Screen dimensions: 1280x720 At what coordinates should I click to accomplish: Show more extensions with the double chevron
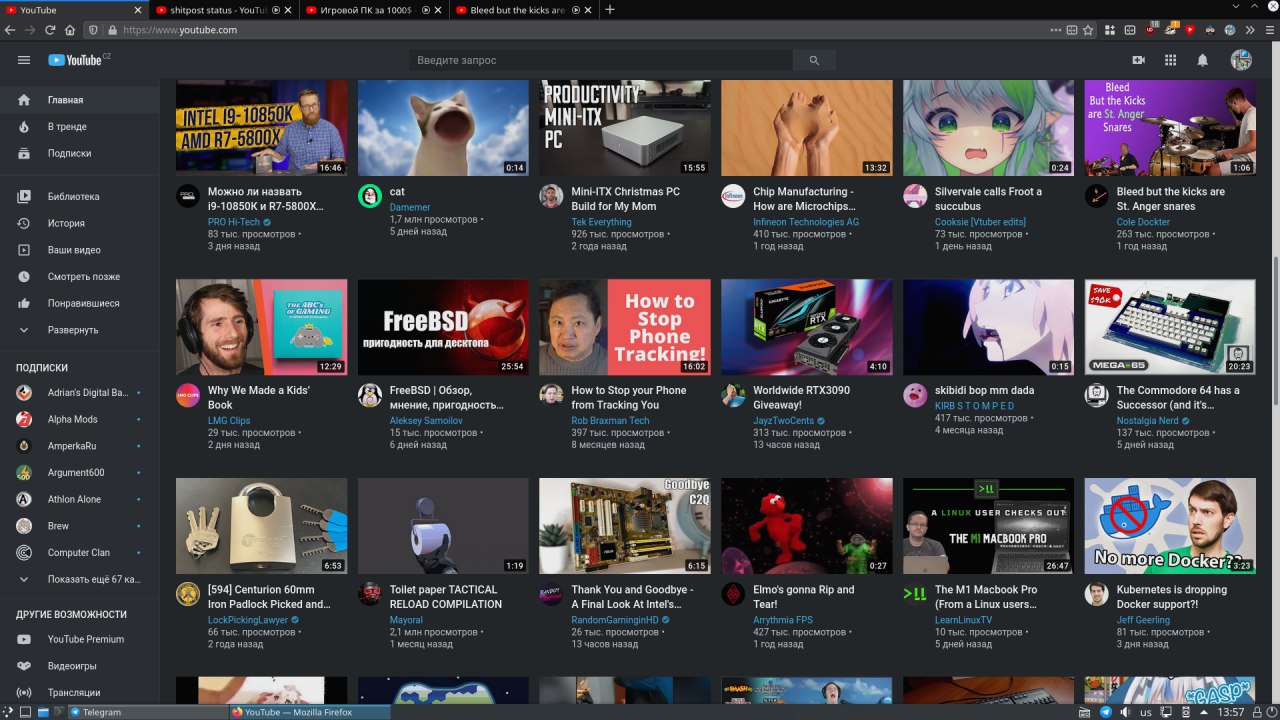point(1250,30)
